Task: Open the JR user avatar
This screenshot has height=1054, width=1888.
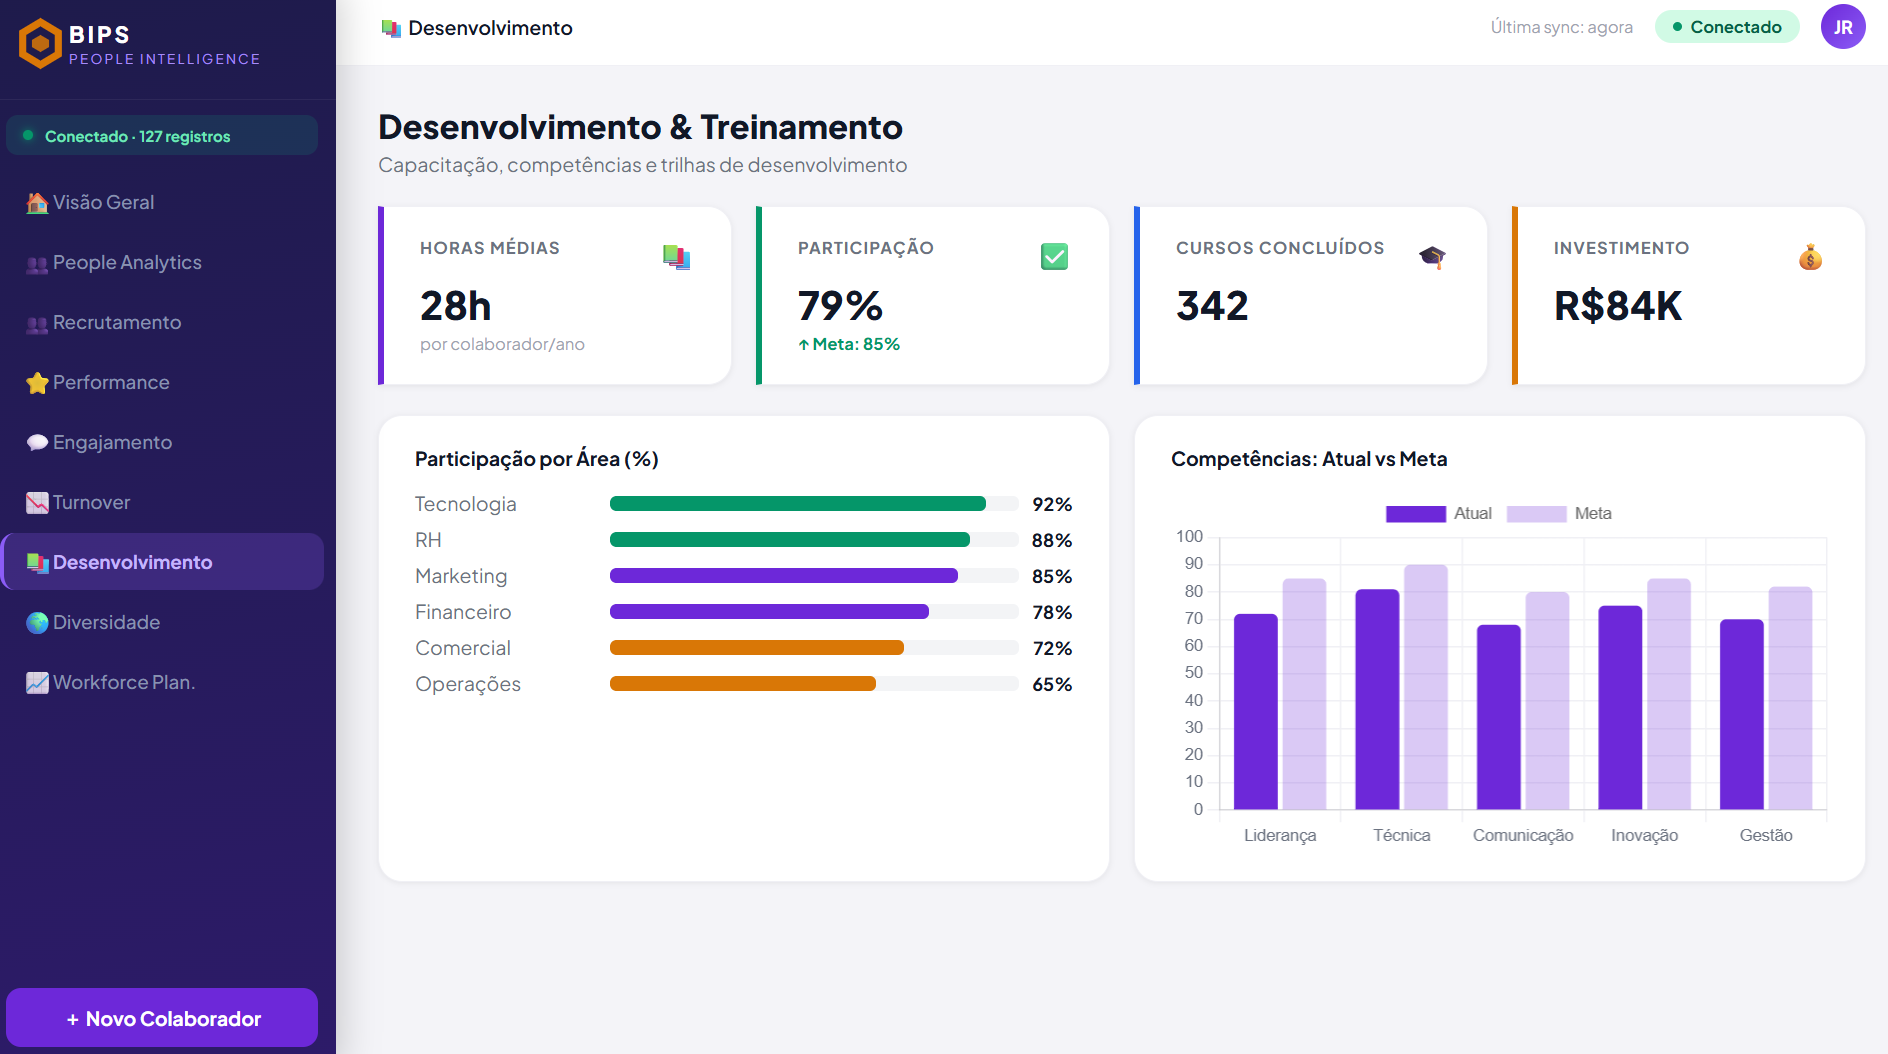Action: point(1842,27)
